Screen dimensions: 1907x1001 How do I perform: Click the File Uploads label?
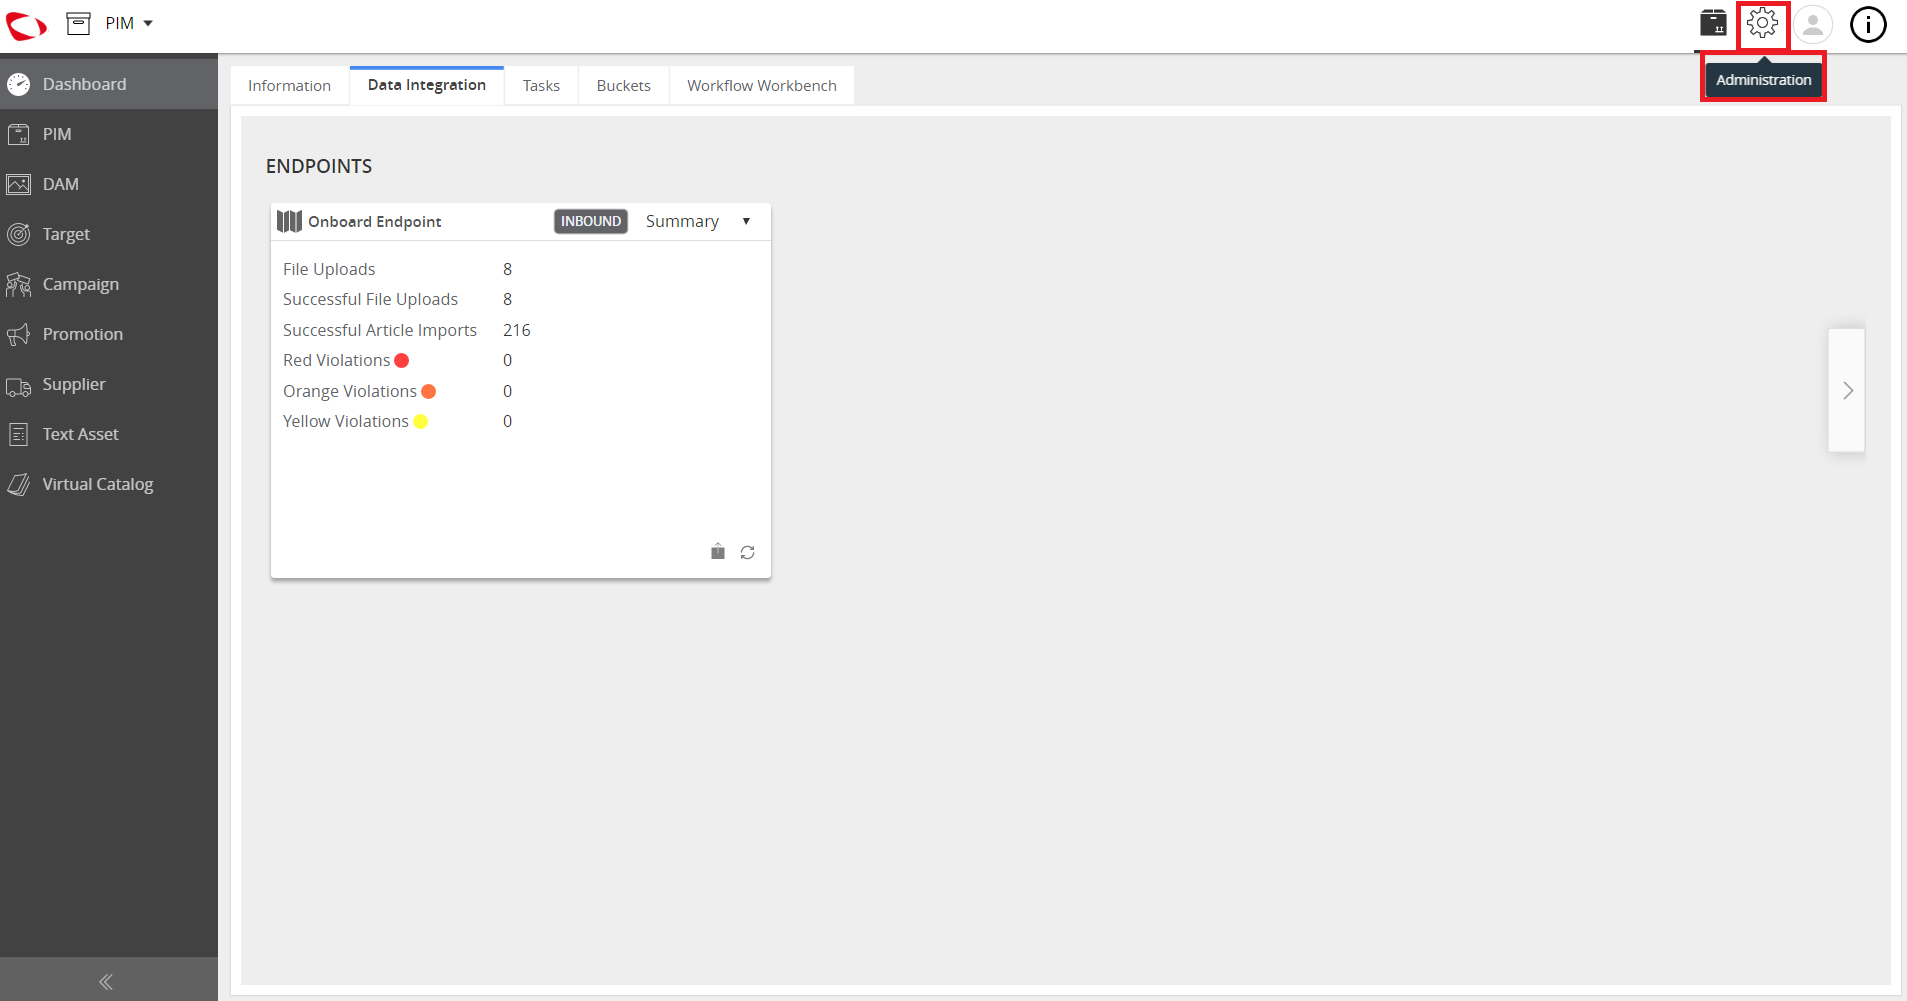tap(329, 269)
